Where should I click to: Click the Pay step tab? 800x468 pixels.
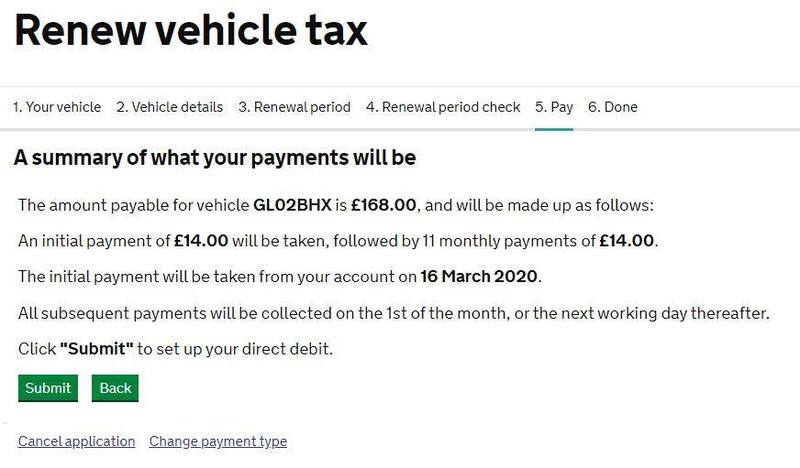click(x=554, y=107)
